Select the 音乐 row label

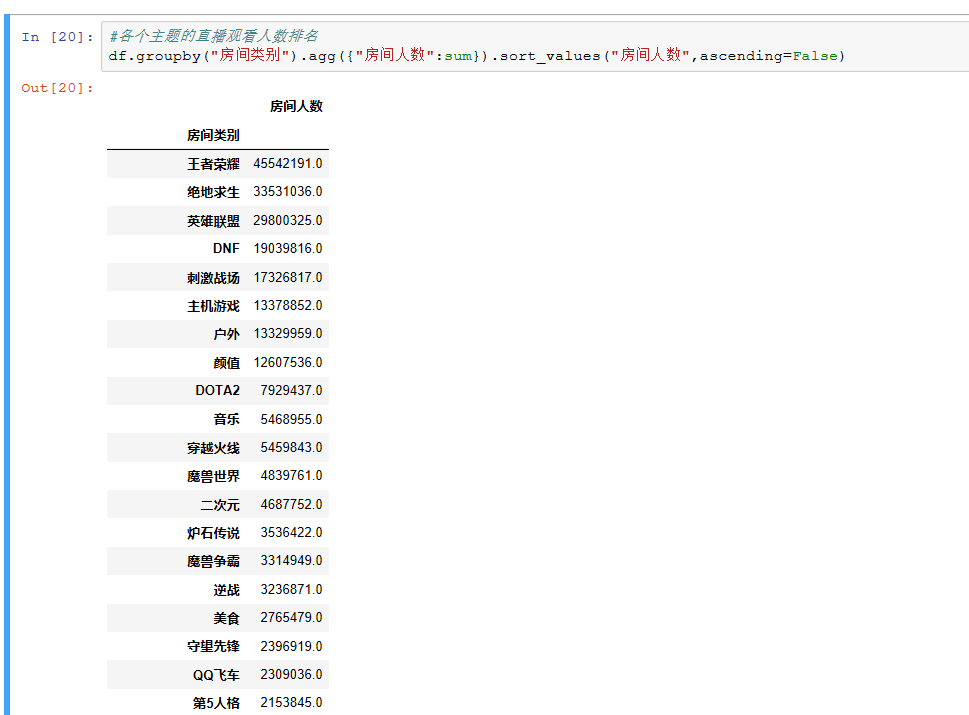226,420
